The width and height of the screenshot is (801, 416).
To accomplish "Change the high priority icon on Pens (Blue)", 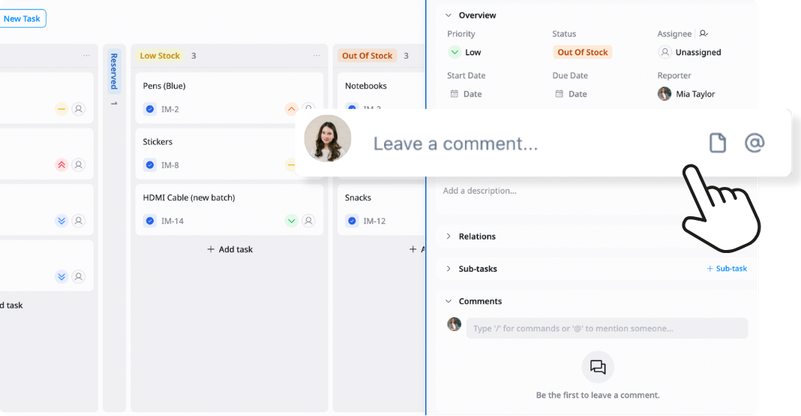I will [291, 109].
